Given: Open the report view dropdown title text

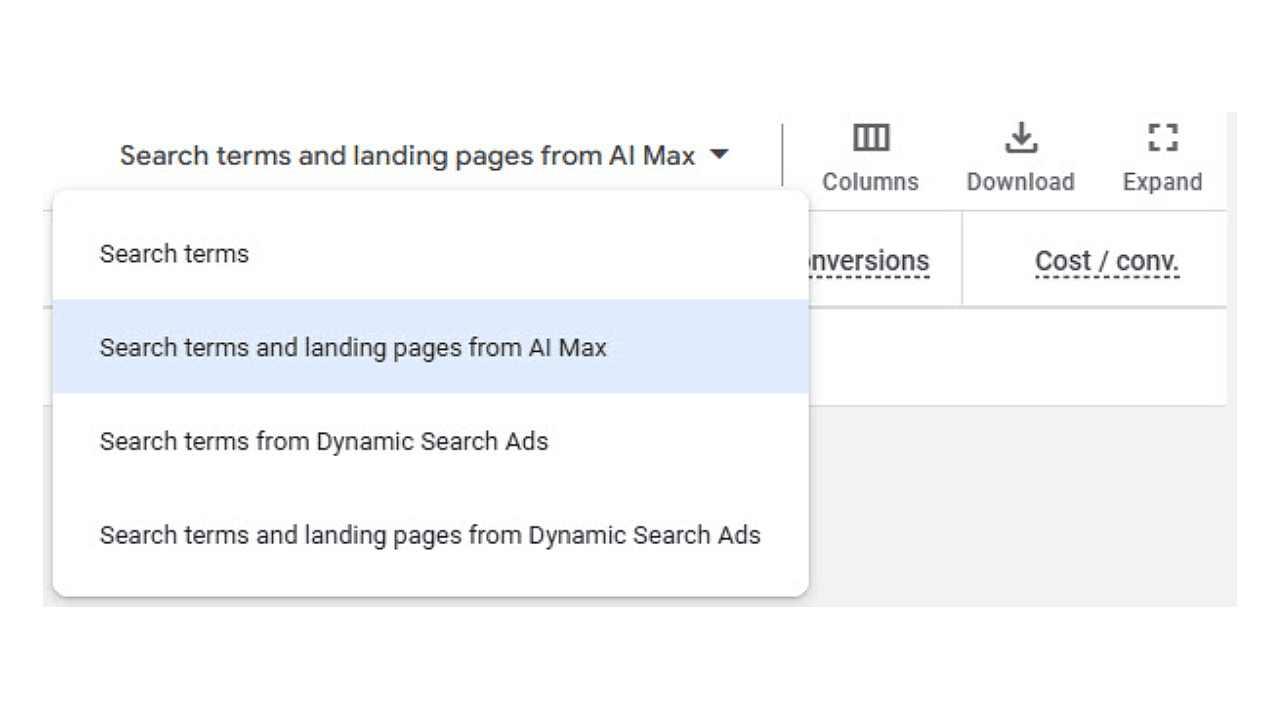Looking at the screenshot, I should pos(407,156).
